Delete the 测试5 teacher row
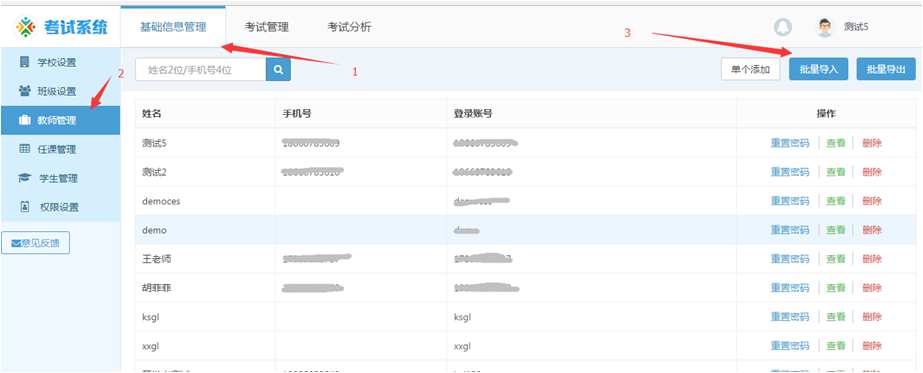Viewport: 923px width, 373px height. (x=872, y=143)
